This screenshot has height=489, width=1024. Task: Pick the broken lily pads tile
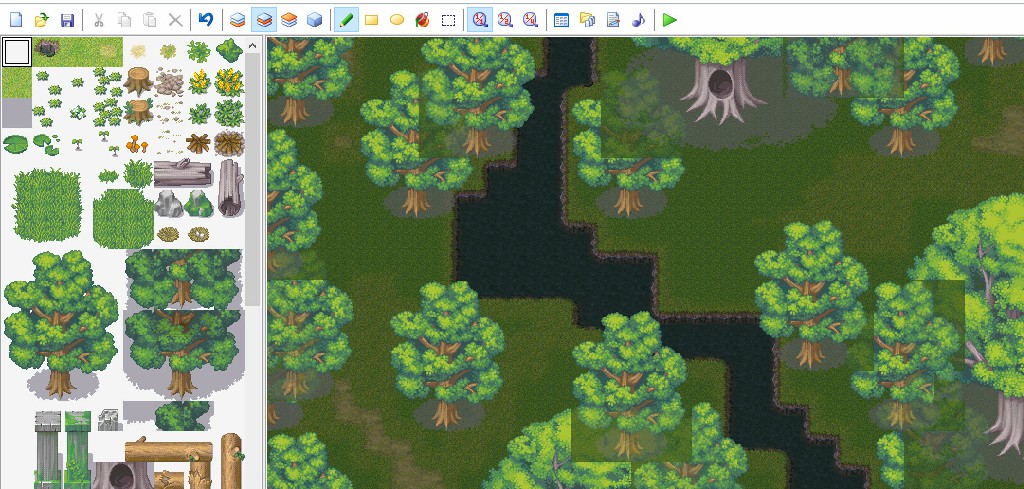tap(46, 144)
